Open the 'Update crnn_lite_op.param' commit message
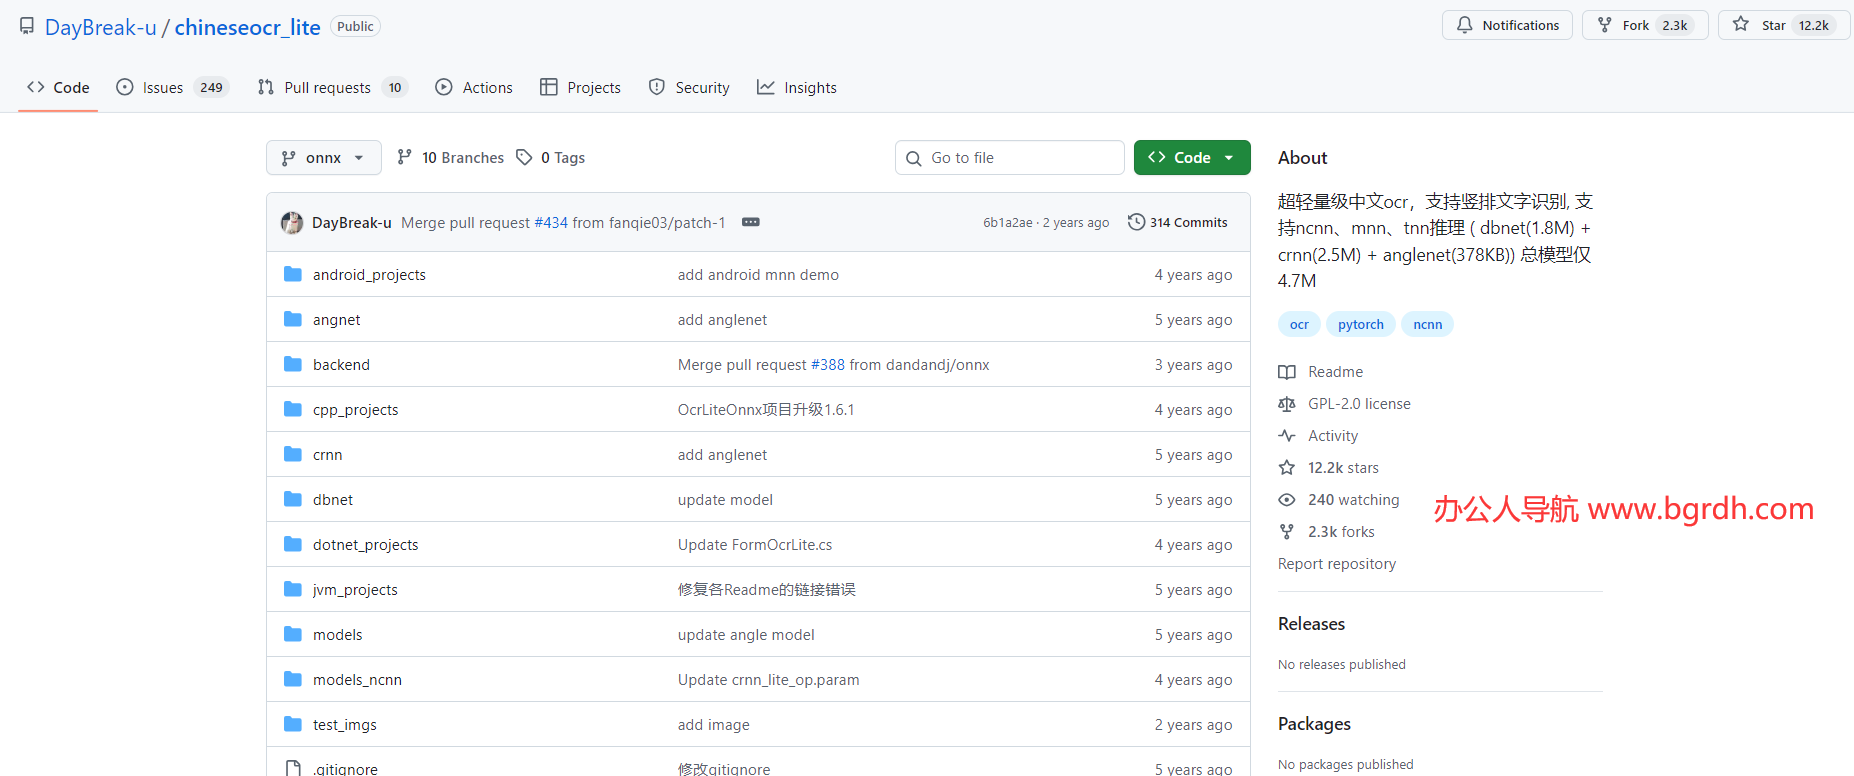Screen dimensions: 1854x776 coord(768,680)
